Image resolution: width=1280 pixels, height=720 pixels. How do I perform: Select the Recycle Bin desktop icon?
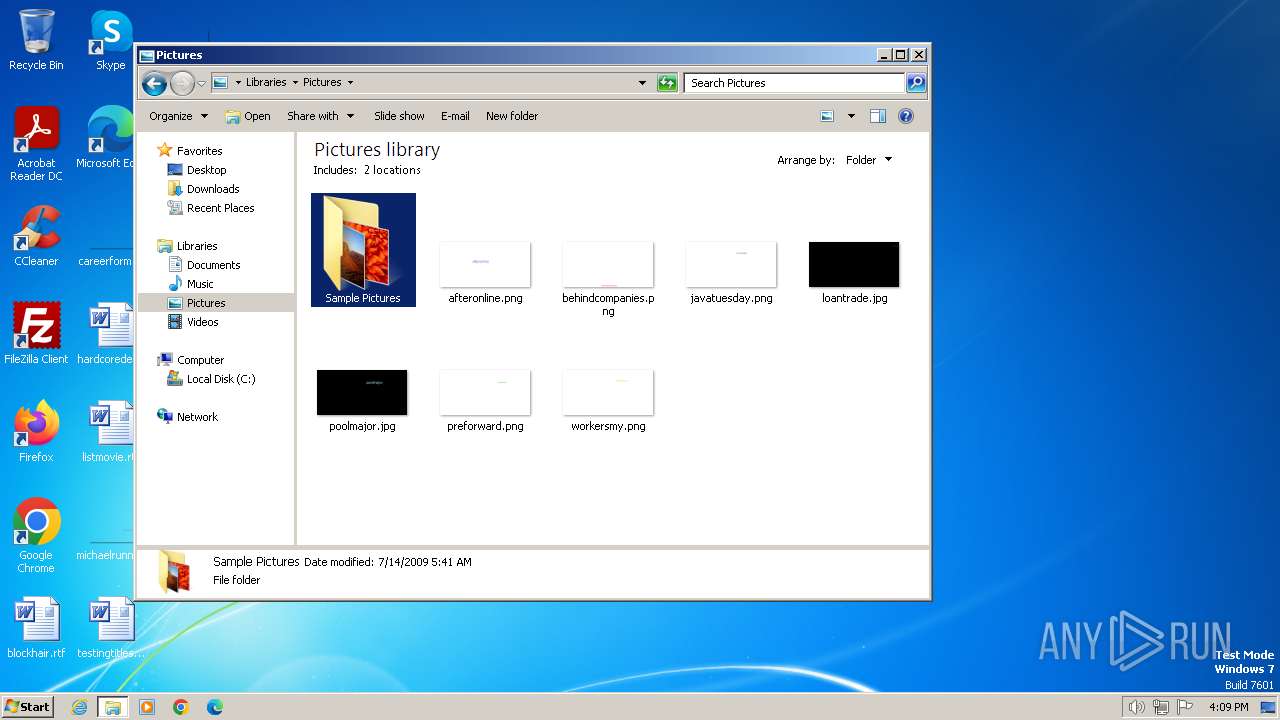36,40
